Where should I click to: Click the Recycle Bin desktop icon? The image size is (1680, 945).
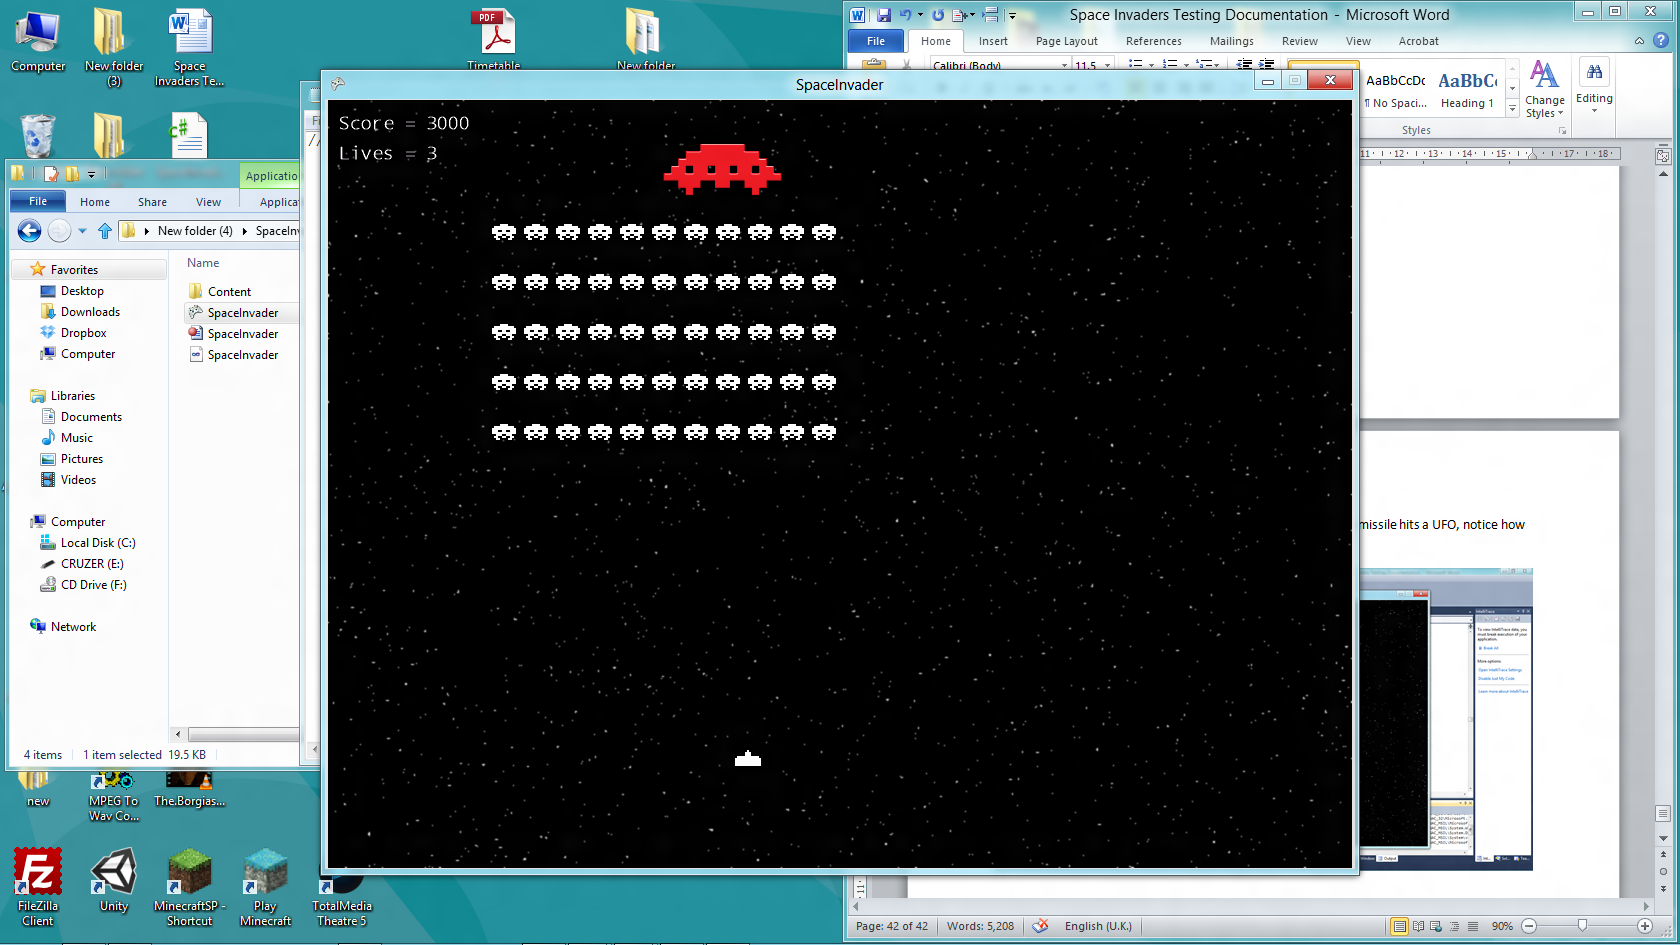[37, 136]
